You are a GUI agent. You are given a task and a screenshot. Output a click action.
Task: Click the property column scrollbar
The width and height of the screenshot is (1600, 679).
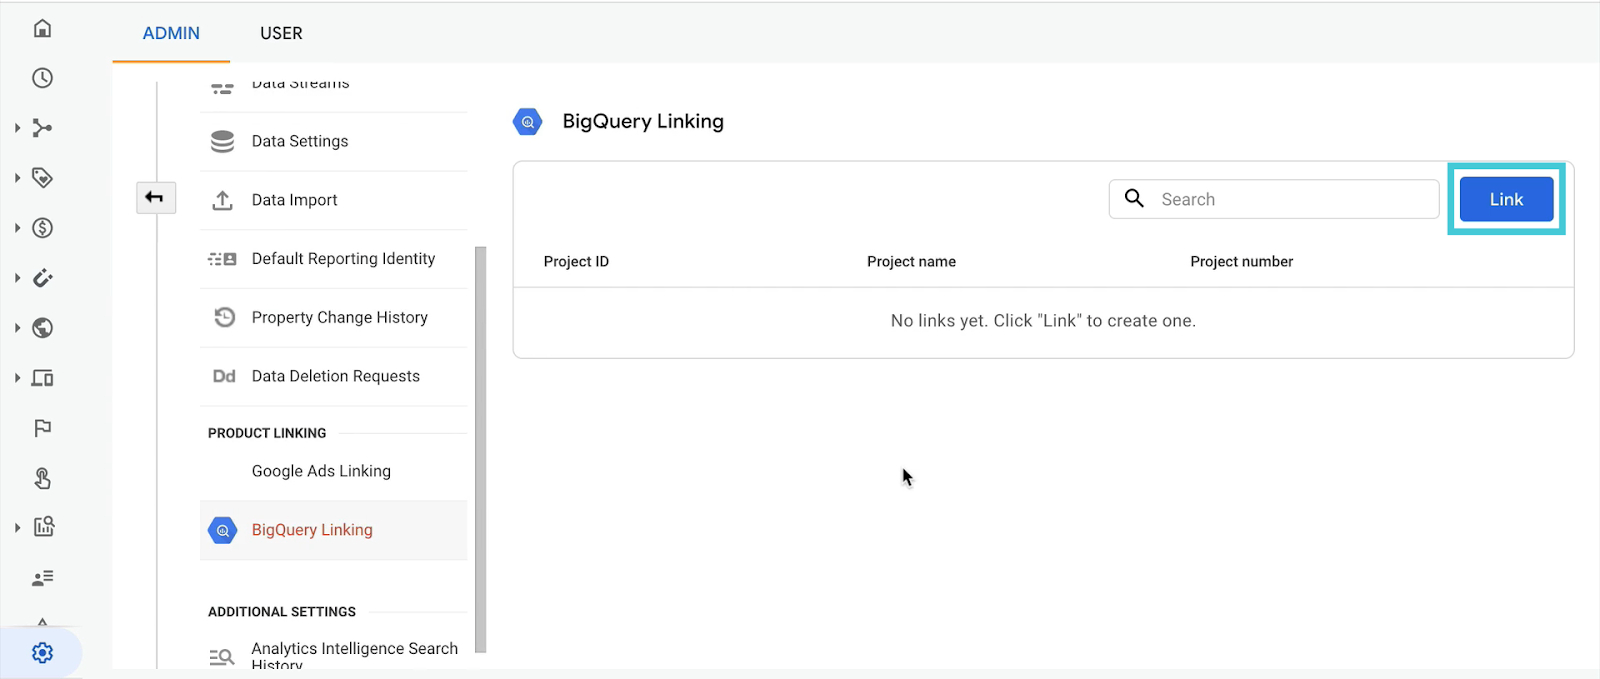point(480,450)
